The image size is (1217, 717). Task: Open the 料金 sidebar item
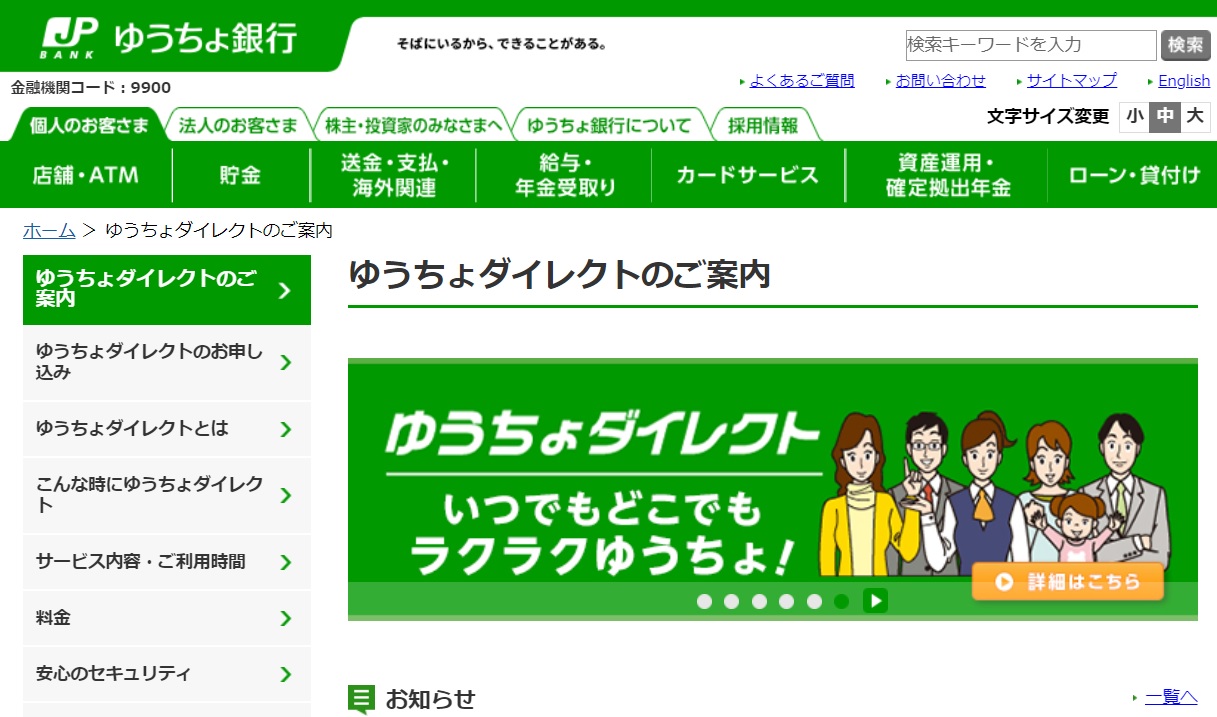(x=167, y=618)
